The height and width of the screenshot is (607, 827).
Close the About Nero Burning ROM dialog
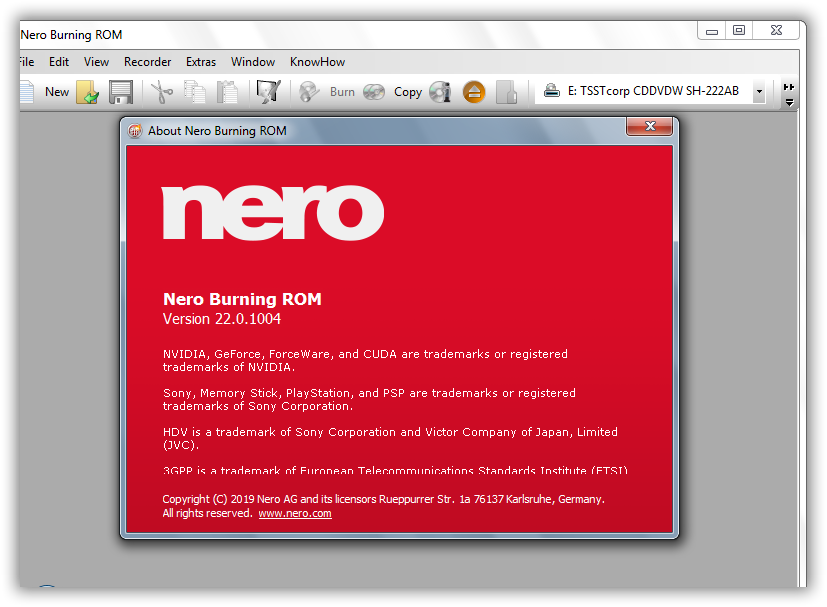tap(650, 126)
